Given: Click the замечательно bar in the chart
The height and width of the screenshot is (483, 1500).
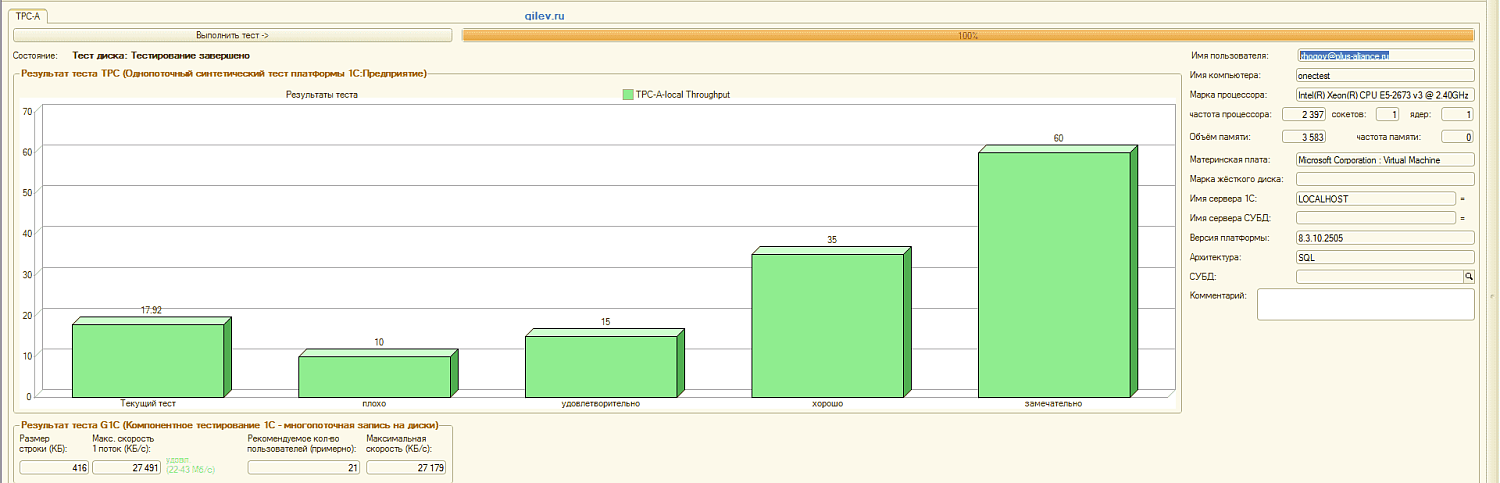Looking at the screenshot, I should [x=1054, y=272].
